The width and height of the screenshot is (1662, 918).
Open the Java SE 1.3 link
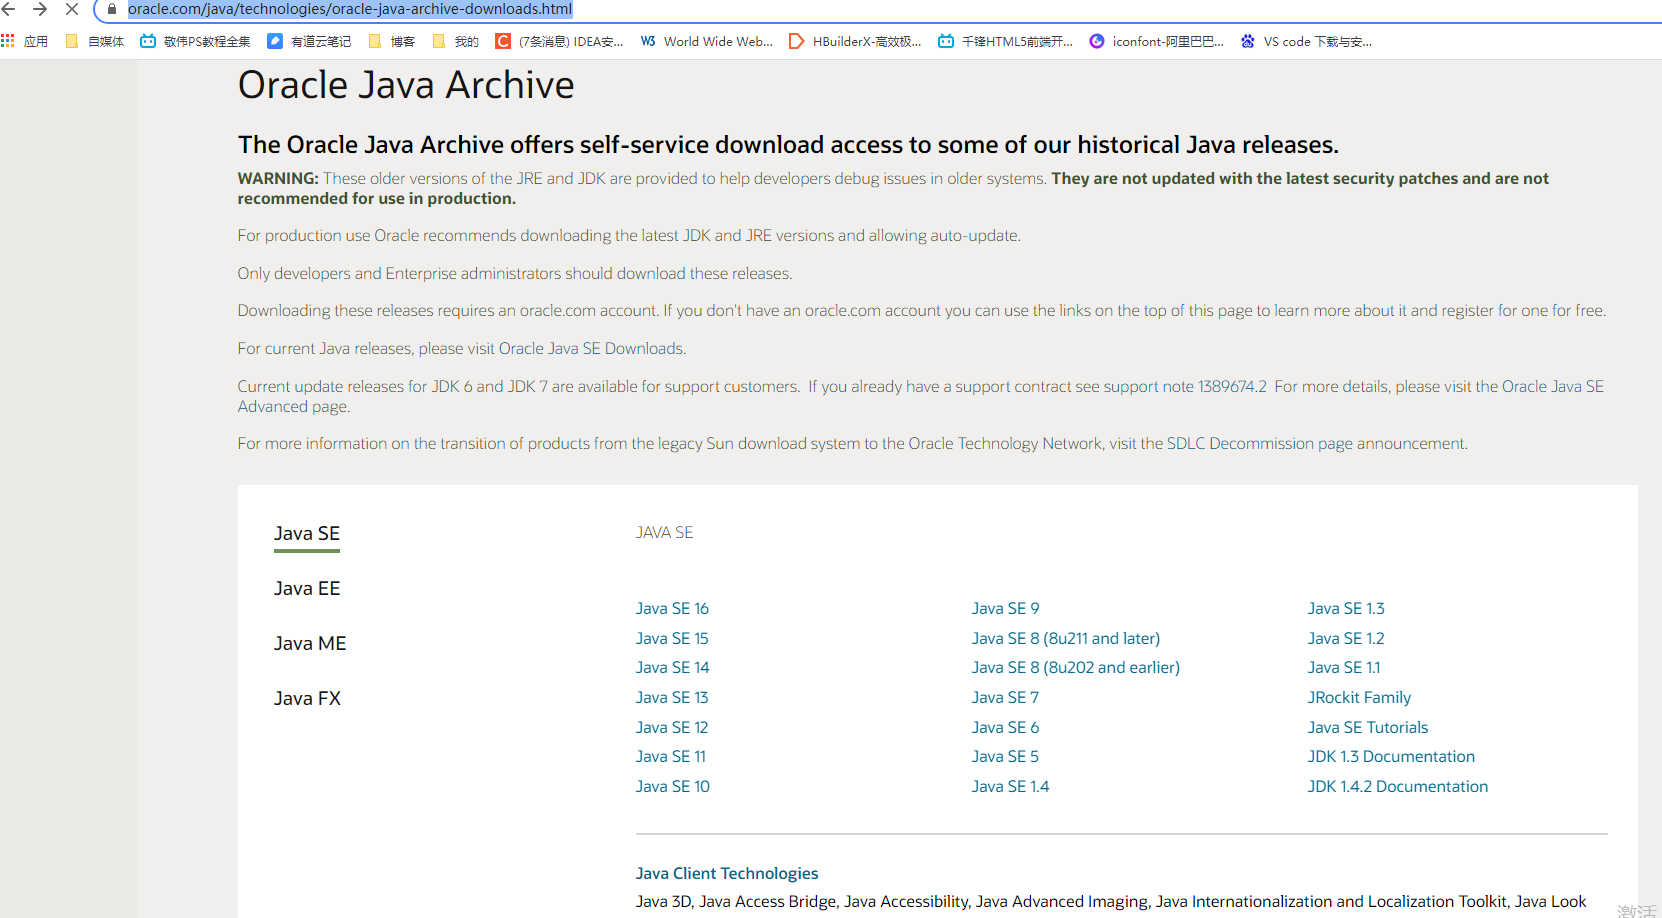pyautogui.click(x=1346, y=609)
